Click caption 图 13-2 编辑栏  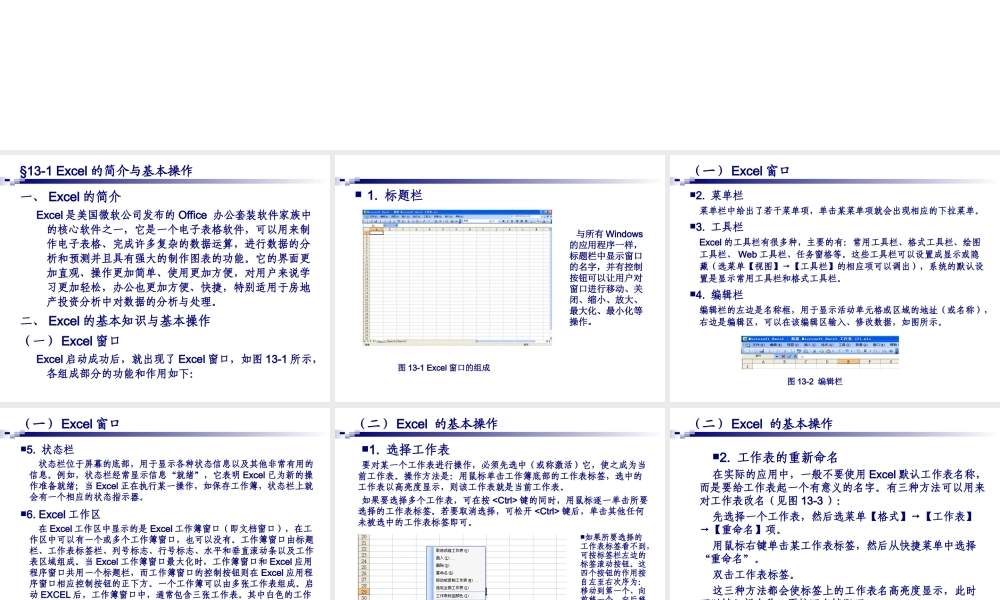[x=814, y=381]
